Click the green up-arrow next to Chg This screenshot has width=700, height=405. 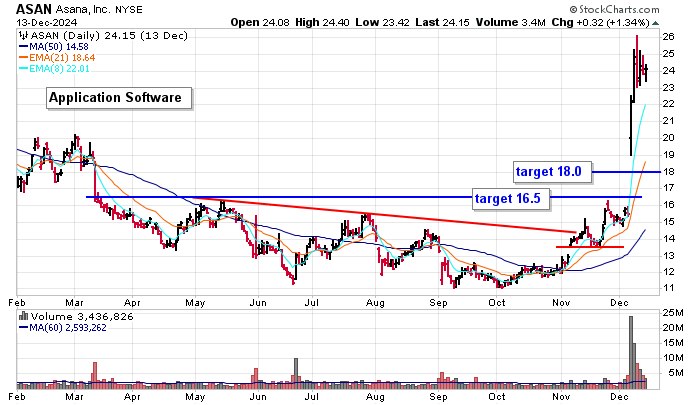point(655,23)
